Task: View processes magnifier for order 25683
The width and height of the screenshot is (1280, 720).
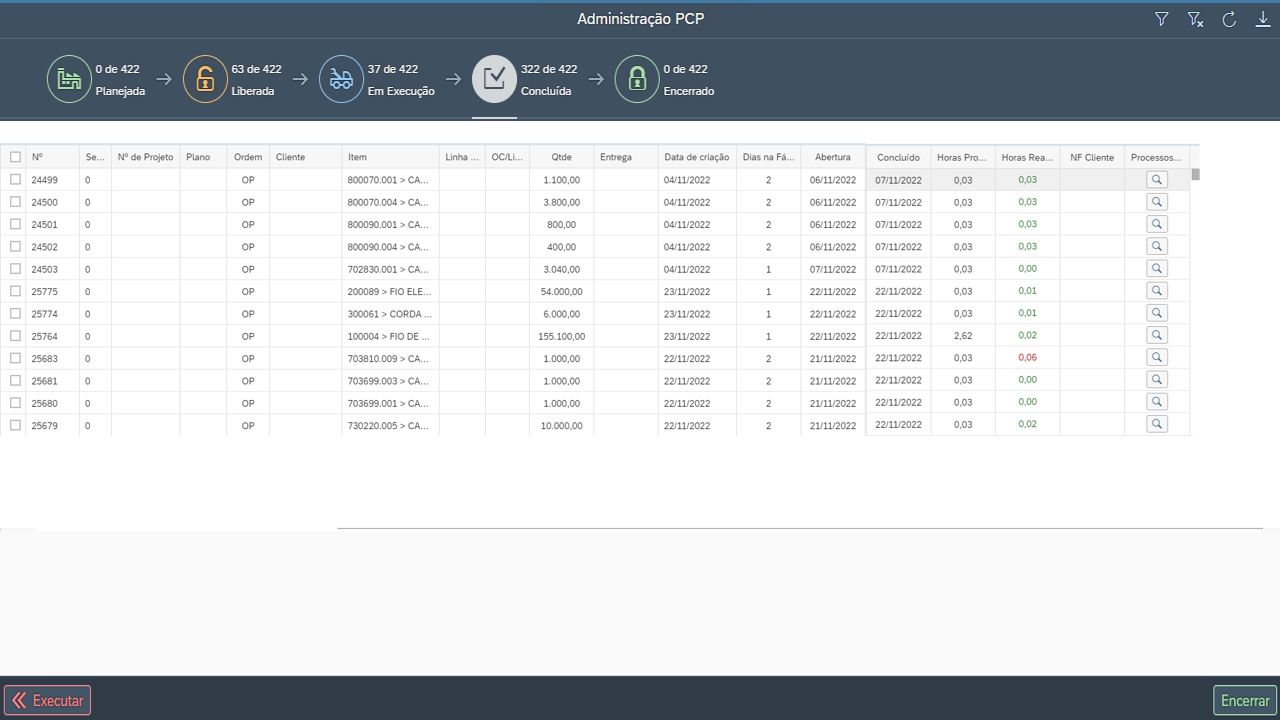Action: click(x=1156, y=357)
